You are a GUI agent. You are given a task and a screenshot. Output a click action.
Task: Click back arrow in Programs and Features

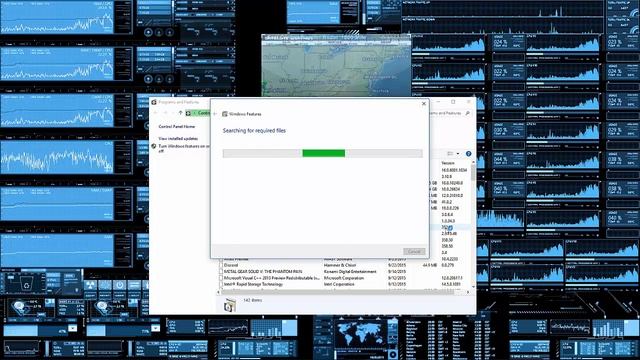(156, 113)
